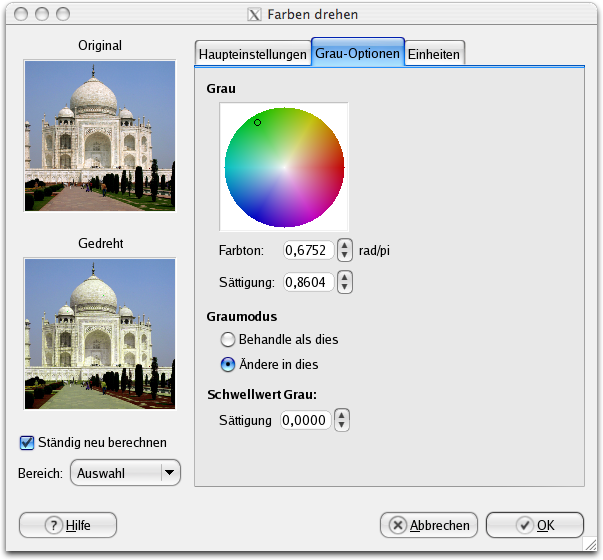
Task: Open the Bereich dropdown showing Auswahl
Action: pos(125,473)
